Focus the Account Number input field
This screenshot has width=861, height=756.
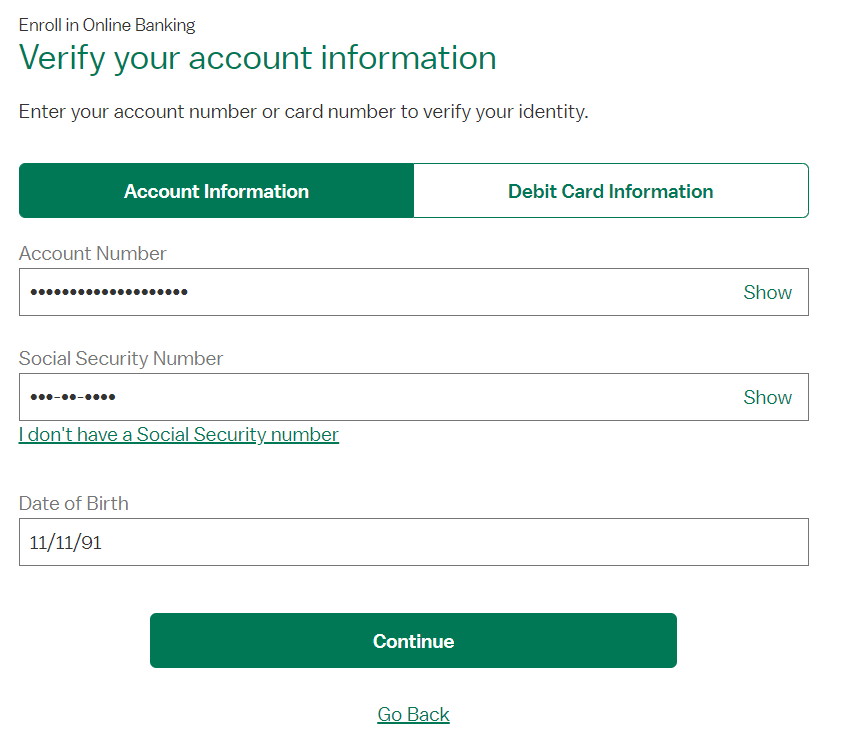click(x=413, y=292)
